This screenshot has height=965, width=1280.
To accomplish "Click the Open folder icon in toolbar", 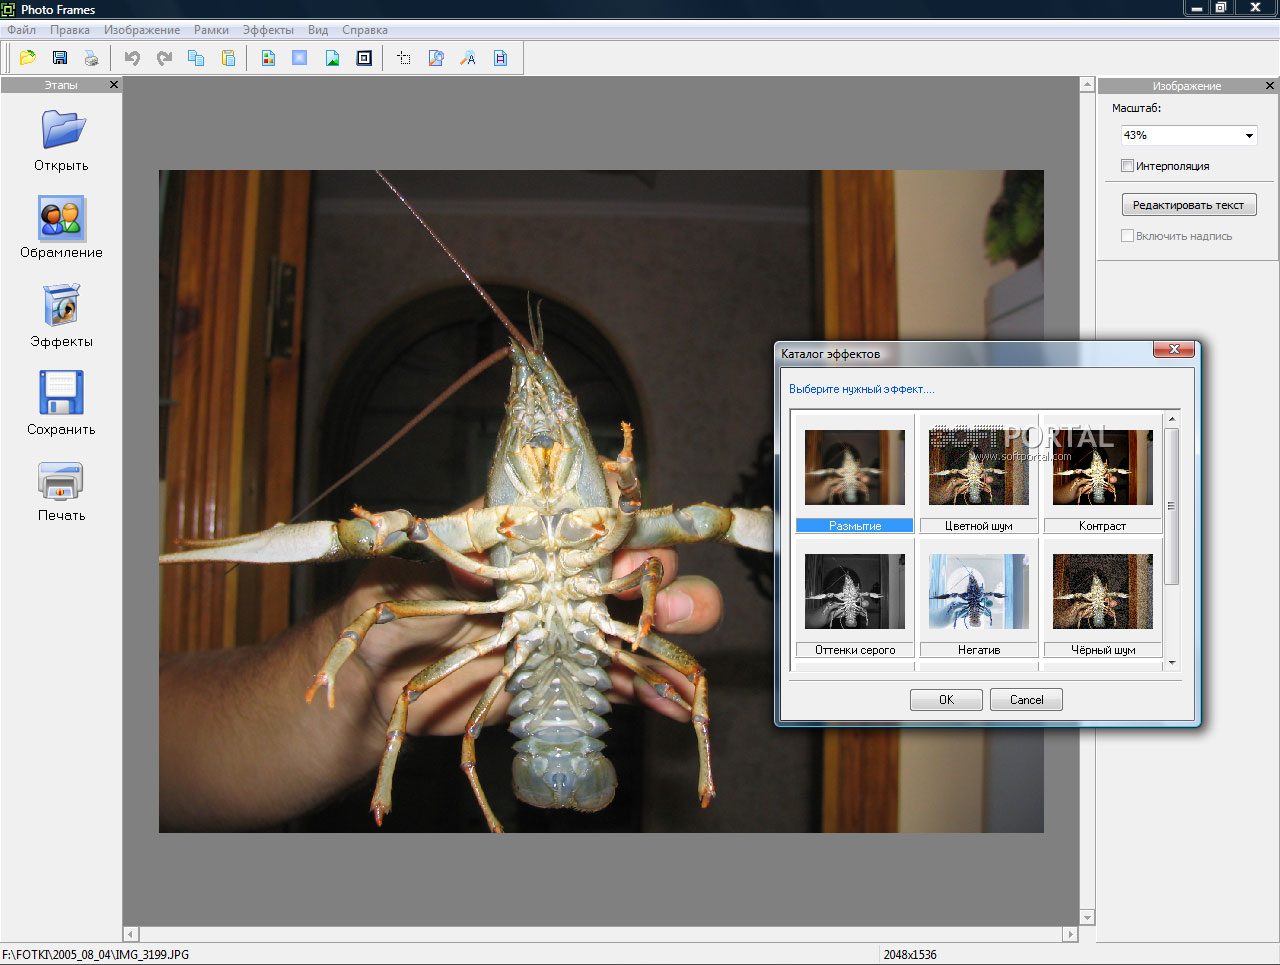I will tap(28, 58).
